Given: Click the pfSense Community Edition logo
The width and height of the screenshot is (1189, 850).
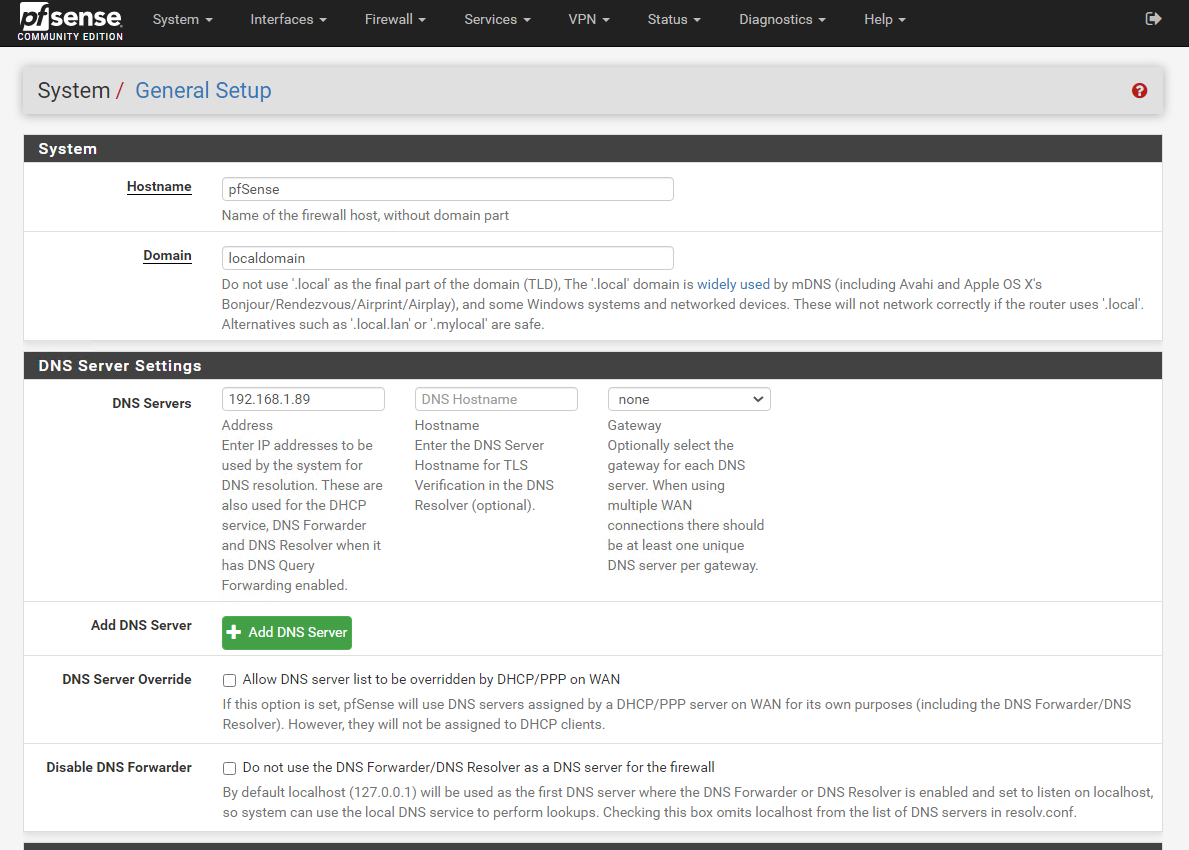Looking at the screenshot, I should coord(70,22).
